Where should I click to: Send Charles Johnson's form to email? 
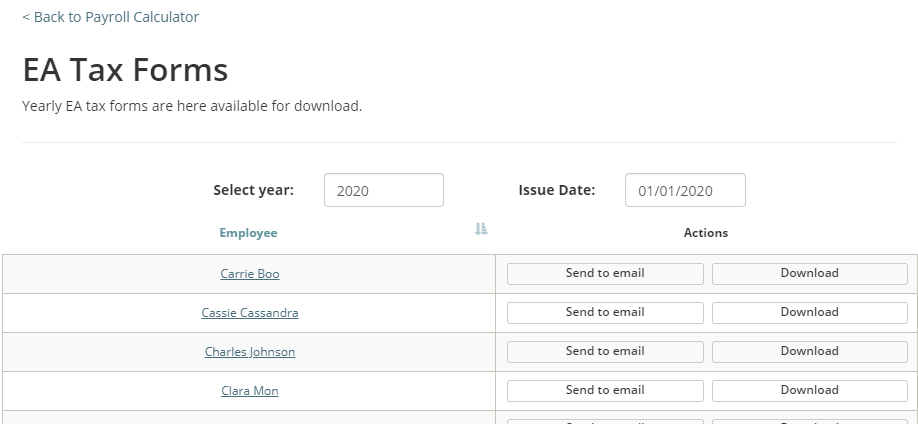click(605, 351)
